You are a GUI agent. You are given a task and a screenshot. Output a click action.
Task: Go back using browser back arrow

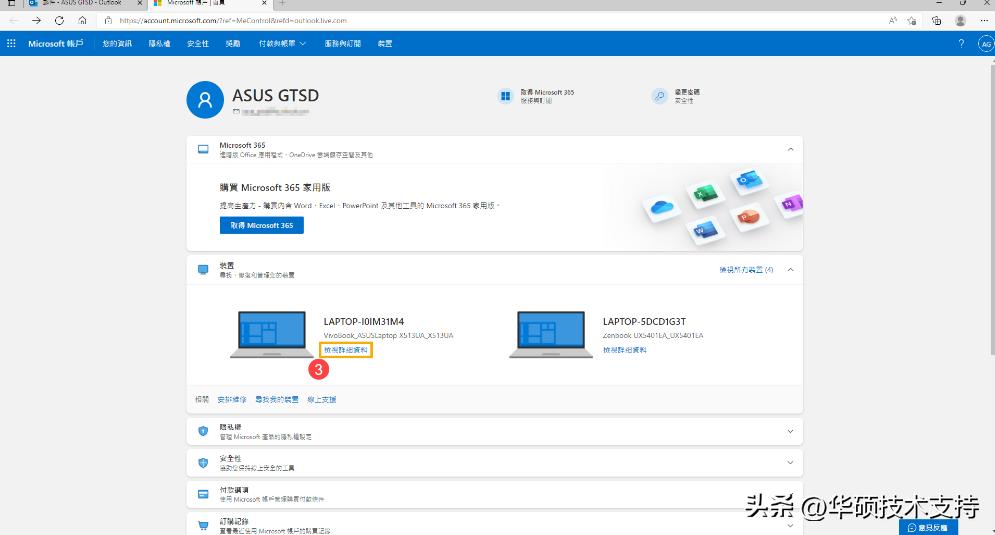pyautogui.click(x=14, y=20)
